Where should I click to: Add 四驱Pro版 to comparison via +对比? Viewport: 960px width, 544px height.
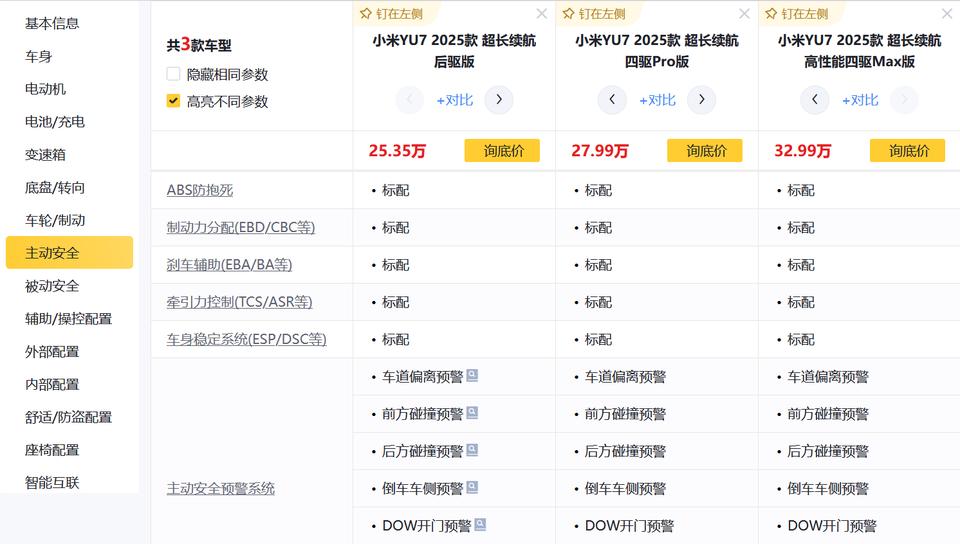pos(657,100)
